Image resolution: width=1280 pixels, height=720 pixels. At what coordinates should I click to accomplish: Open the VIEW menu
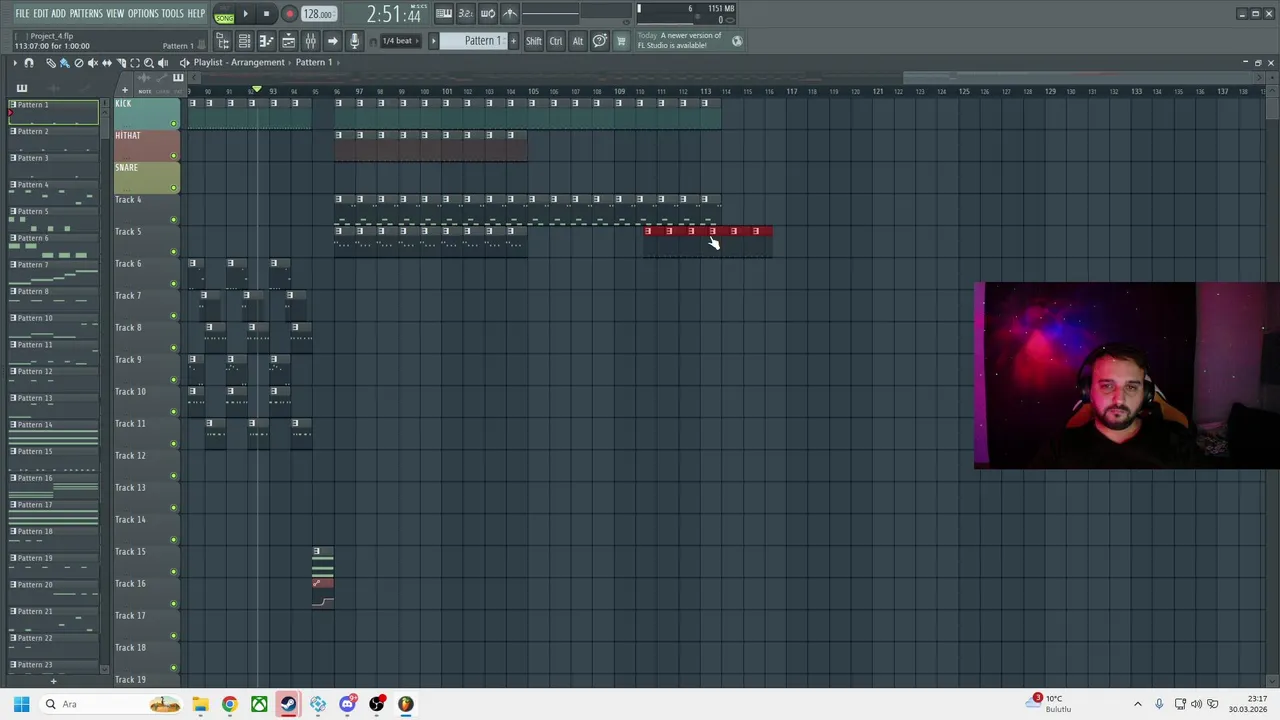[115, 14]
